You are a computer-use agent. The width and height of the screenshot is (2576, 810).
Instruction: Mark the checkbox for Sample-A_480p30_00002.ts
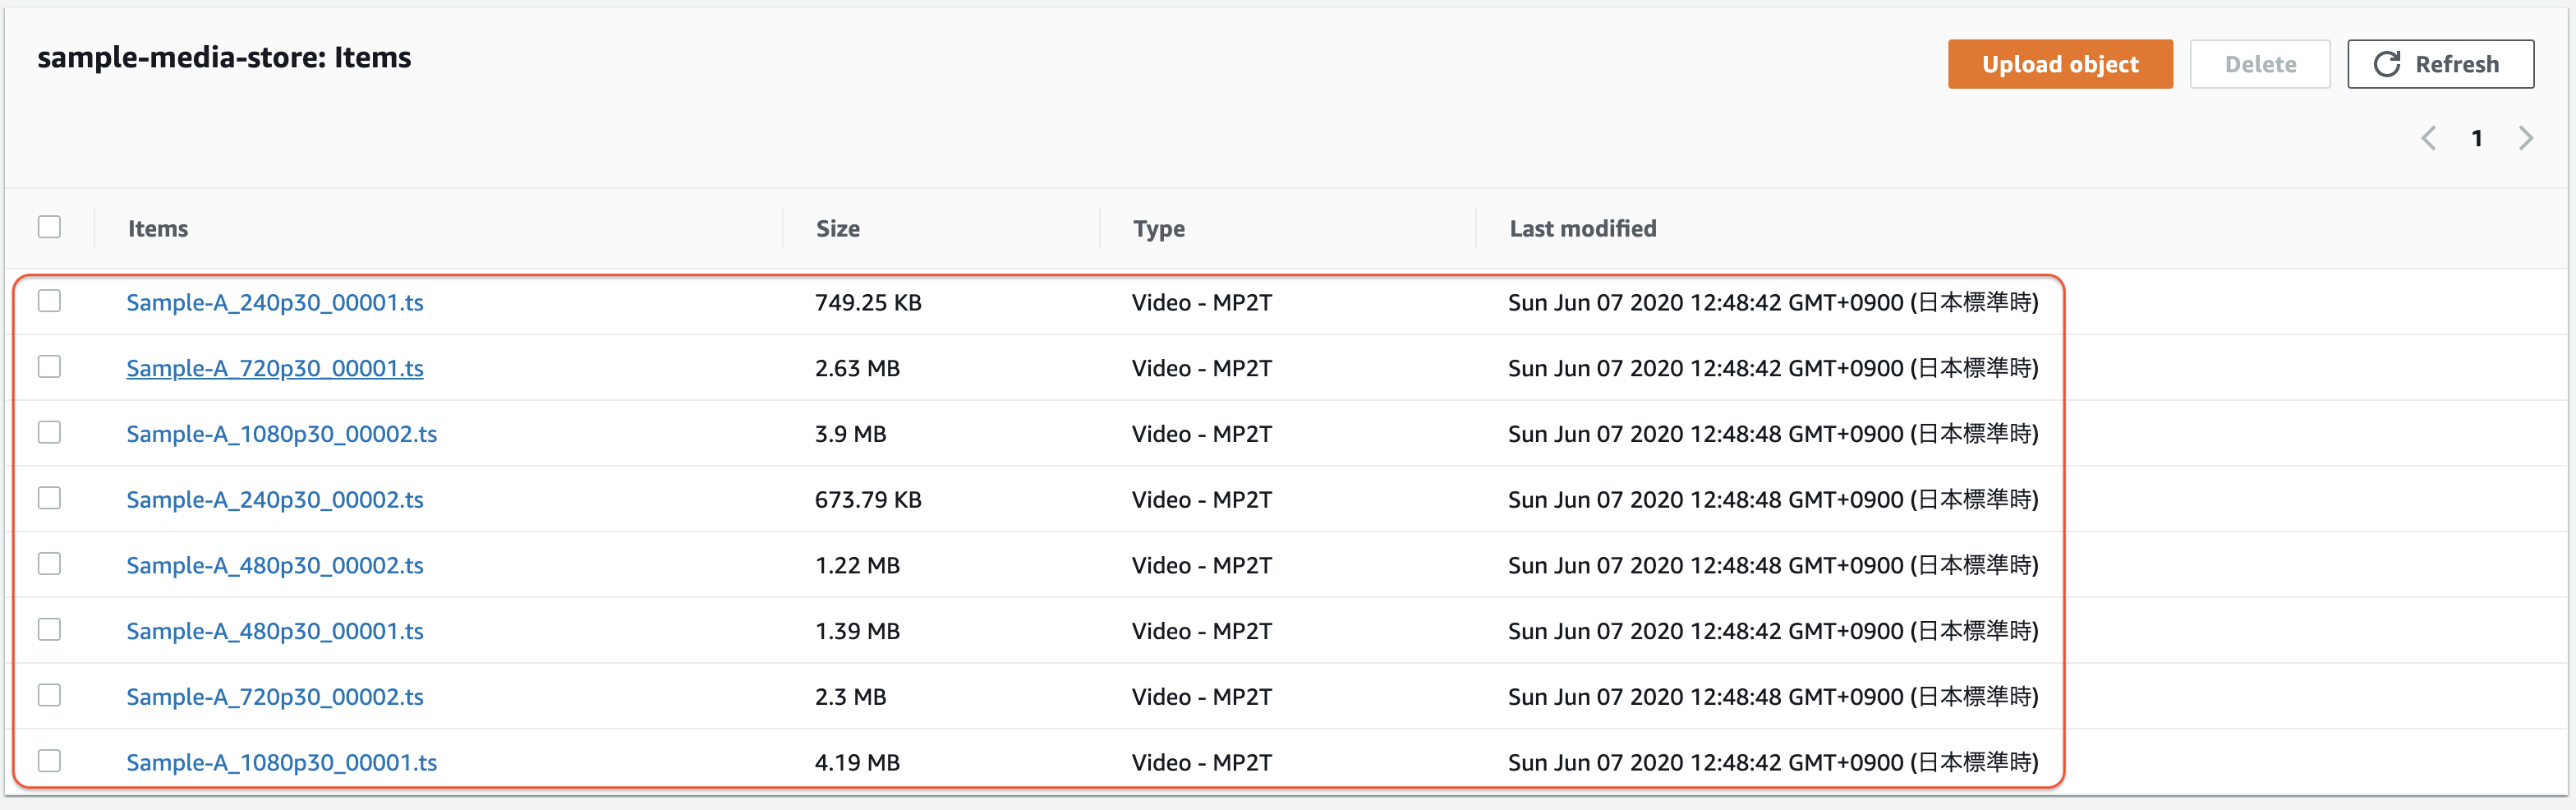(x=49, y=564)
